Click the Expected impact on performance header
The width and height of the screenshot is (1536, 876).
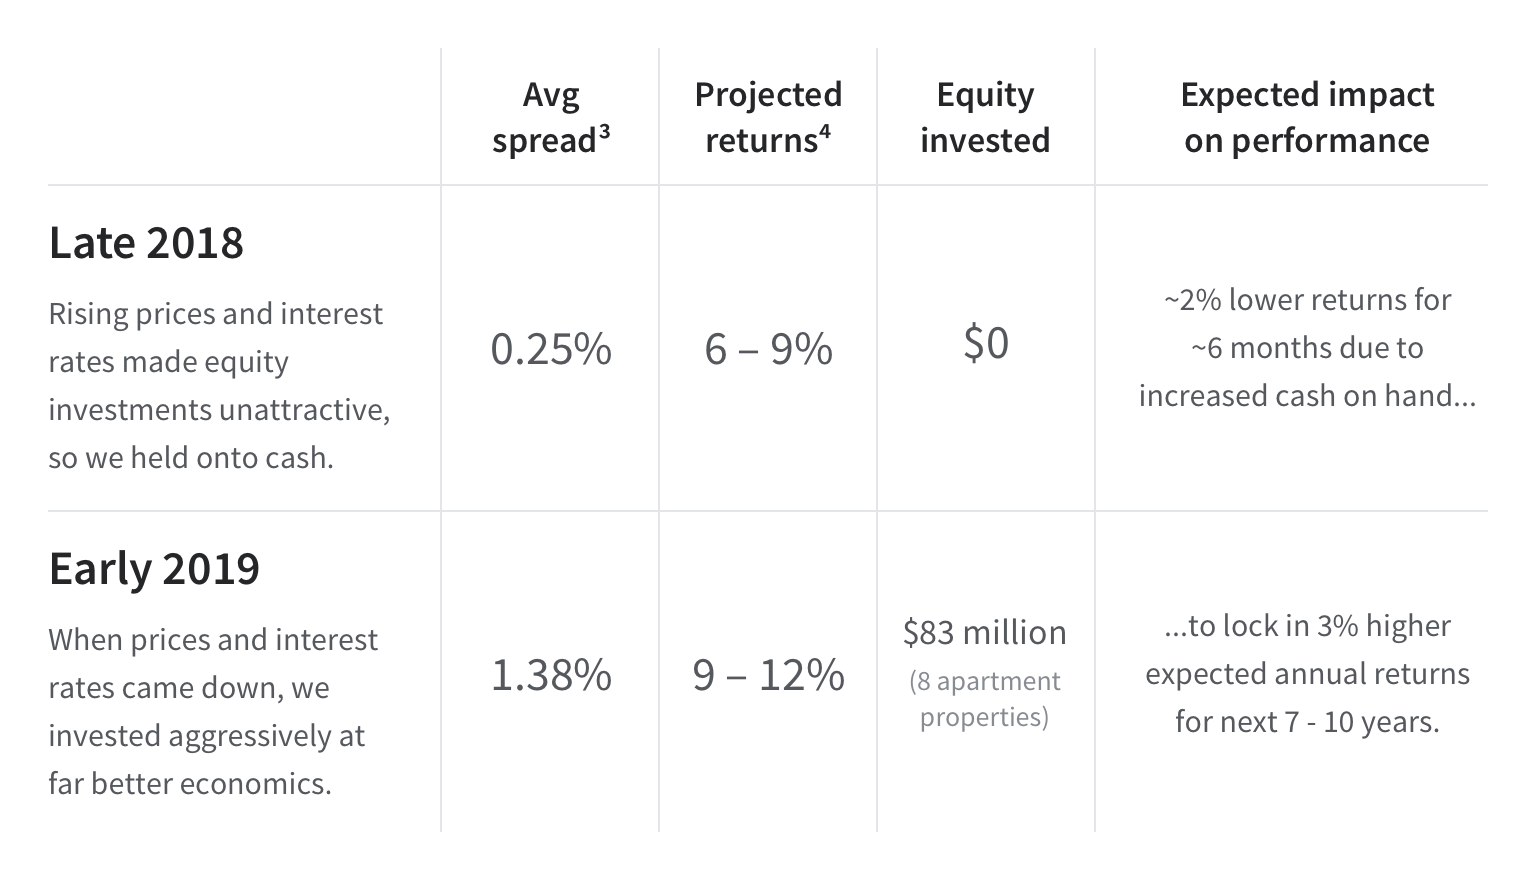(1306, 117)
